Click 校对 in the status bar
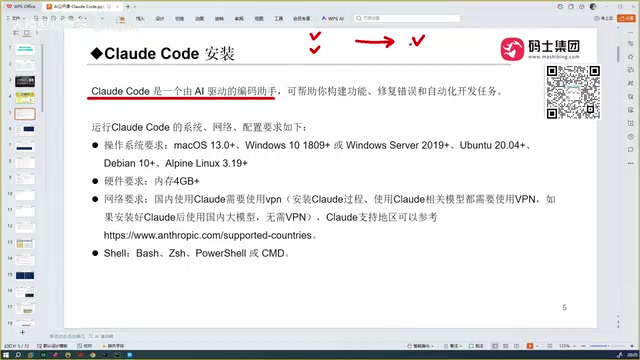This screenshot has height=360, width=640. pos(84,346)
